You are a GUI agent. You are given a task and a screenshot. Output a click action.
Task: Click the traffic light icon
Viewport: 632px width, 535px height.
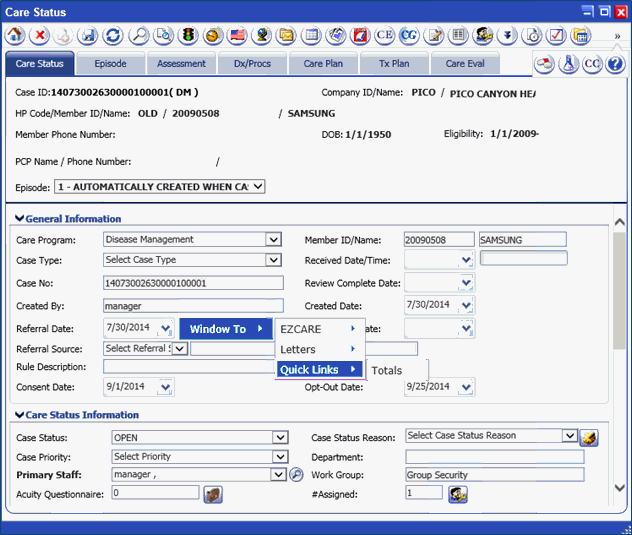[x=187, y=35]
